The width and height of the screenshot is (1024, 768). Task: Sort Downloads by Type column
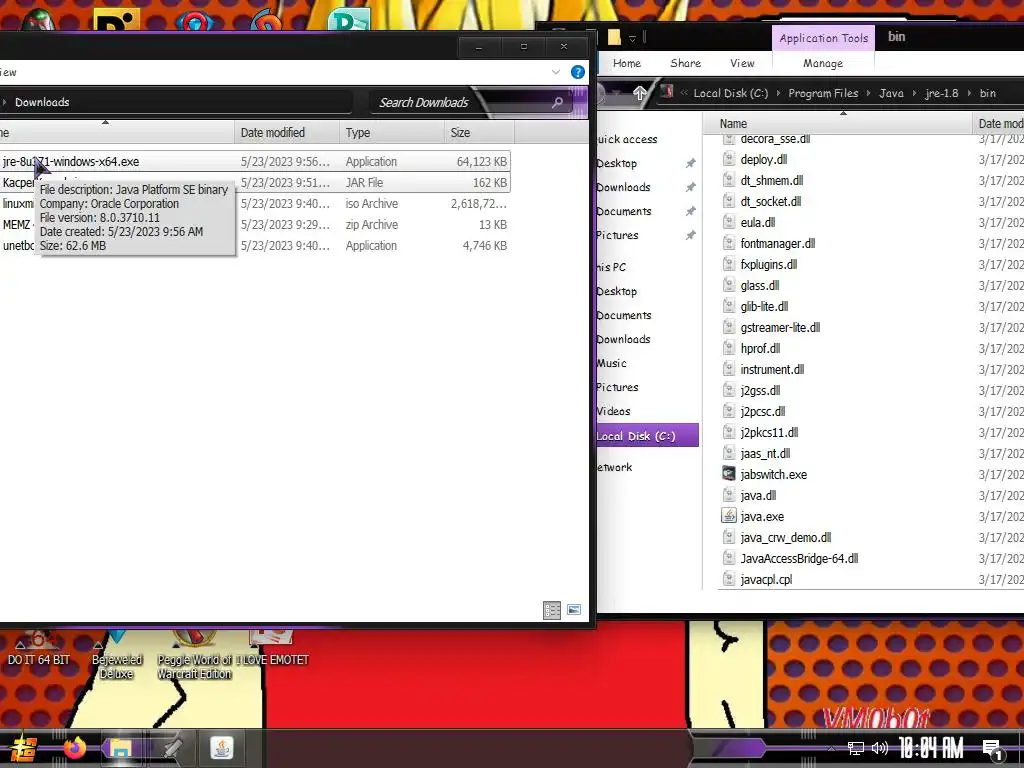click(392, 133)
